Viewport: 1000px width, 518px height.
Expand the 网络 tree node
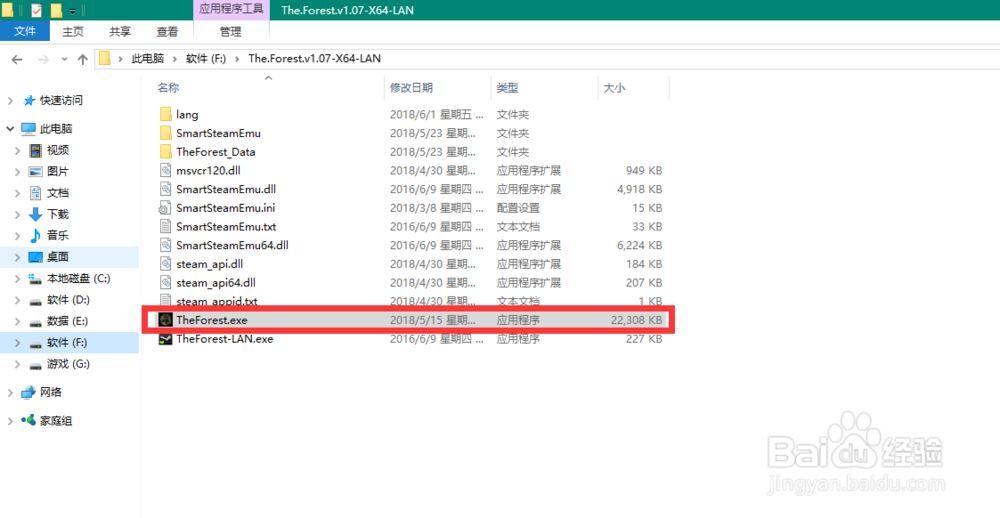coord(10,392)
